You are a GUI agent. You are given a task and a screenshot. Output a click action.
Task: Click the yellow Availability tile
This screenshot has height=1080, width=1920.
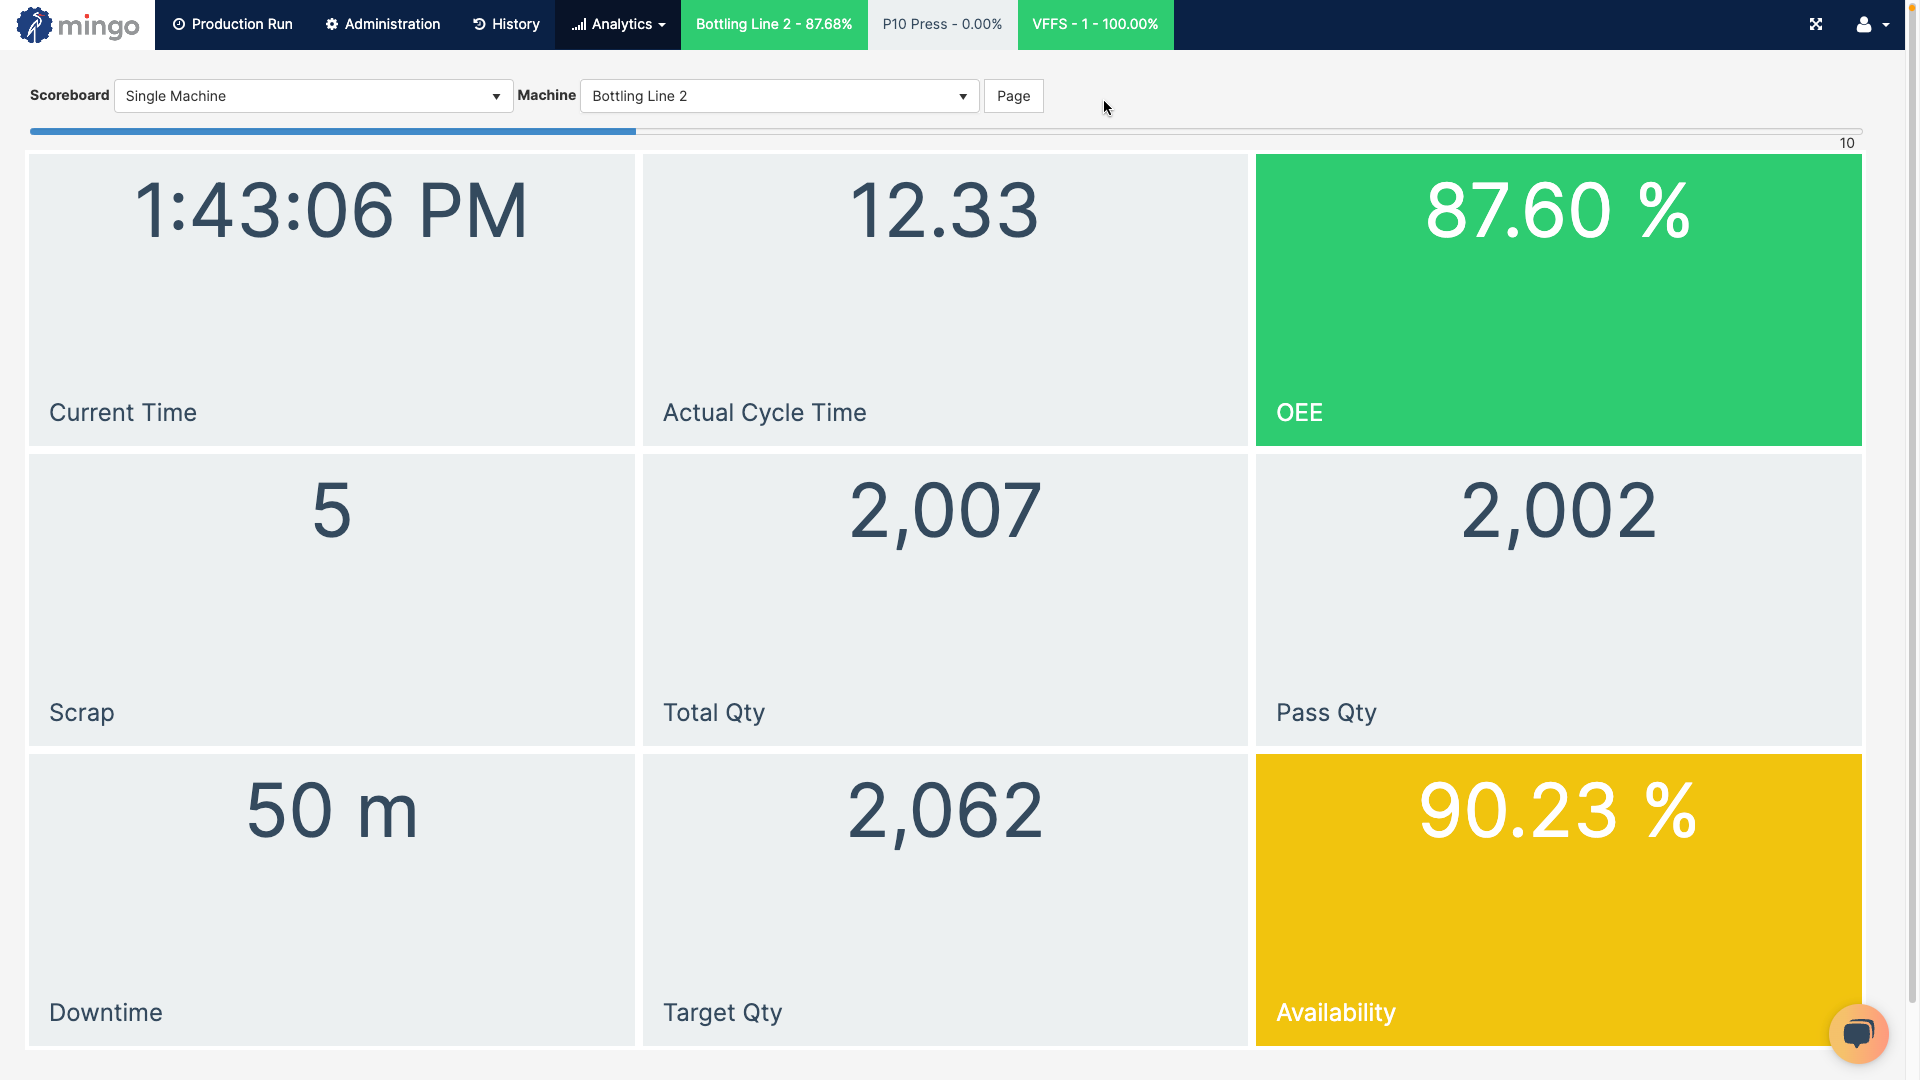pos(1558,899)
